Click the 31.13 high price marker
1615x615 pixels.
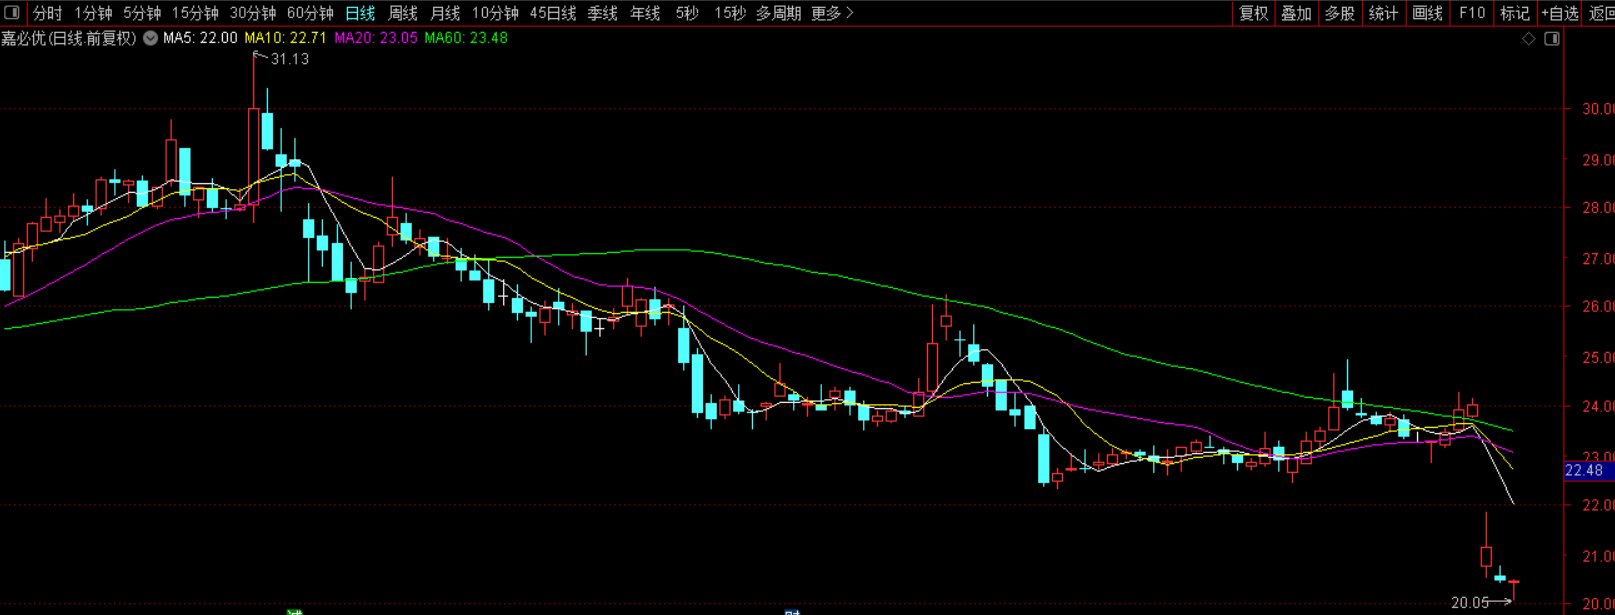pyautogui.click(x=290, y=59)
